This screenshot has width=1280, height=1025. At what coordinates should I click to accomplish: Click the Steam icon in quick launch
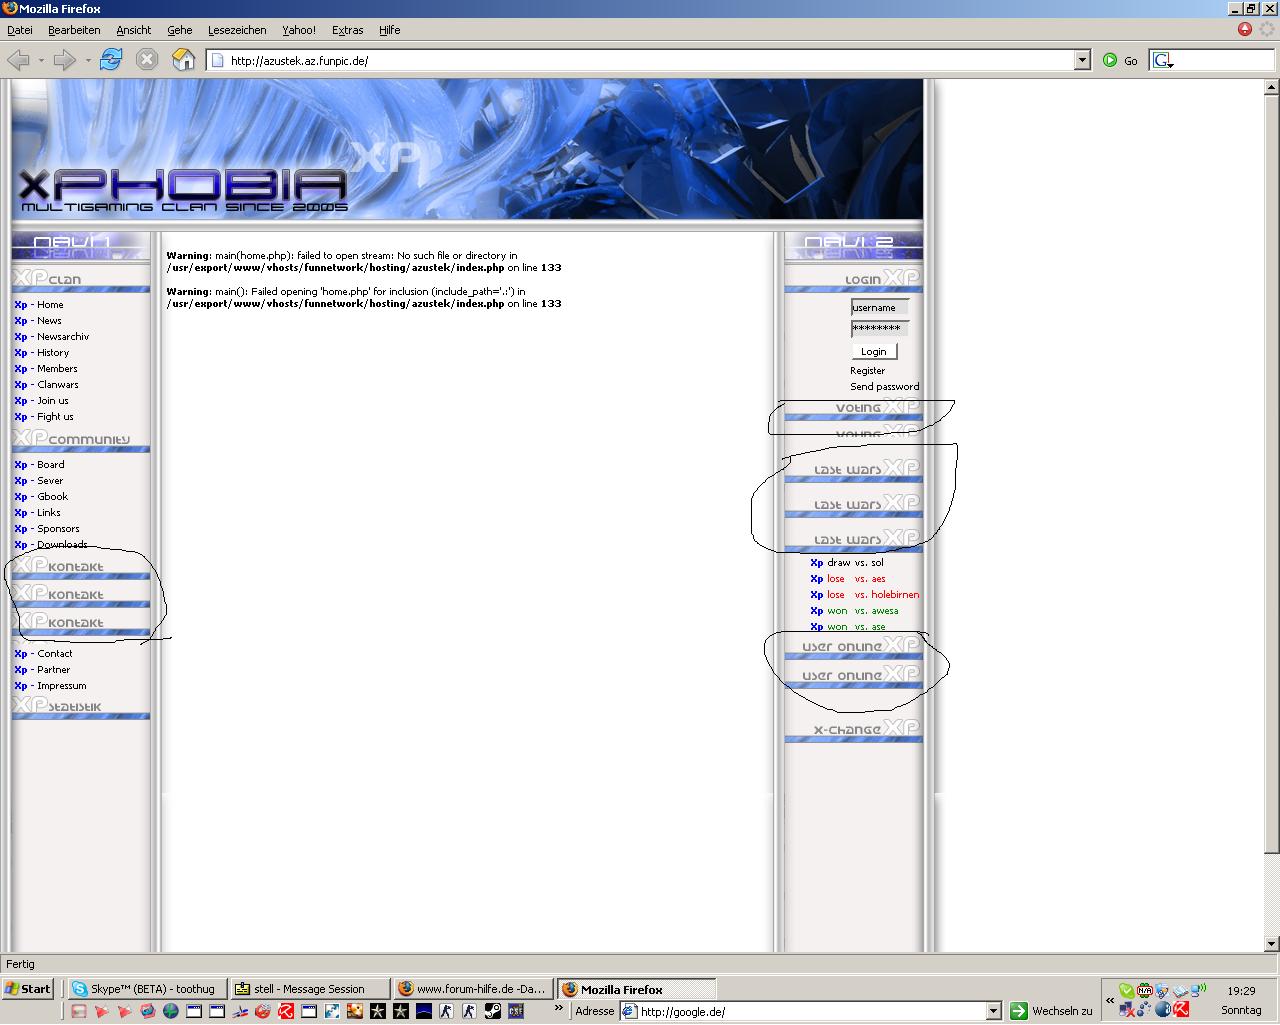tap(493, 1011)
